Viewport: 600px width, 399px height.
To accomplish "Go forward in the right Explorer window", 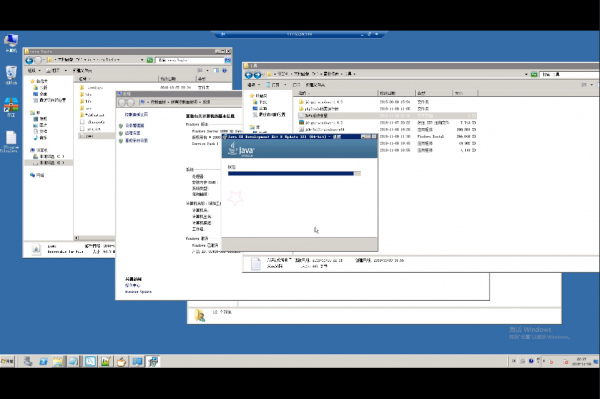I will (x=258, y=75).
